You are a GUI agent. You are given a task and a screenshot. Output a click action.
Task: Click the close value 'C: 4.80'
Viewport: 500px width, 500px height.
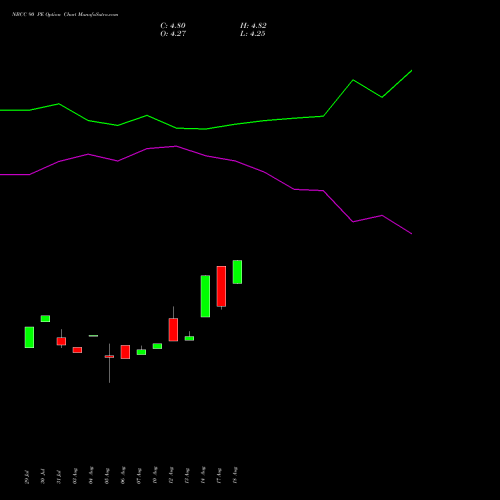173,26
